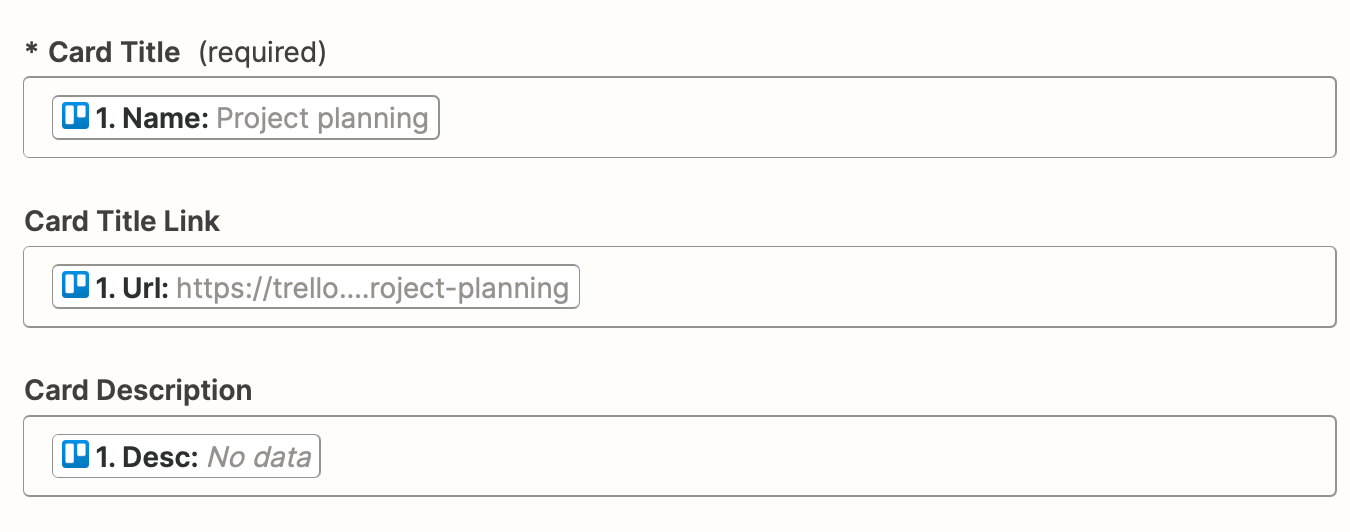Click the "Card Description" field label

coord(138,390)
